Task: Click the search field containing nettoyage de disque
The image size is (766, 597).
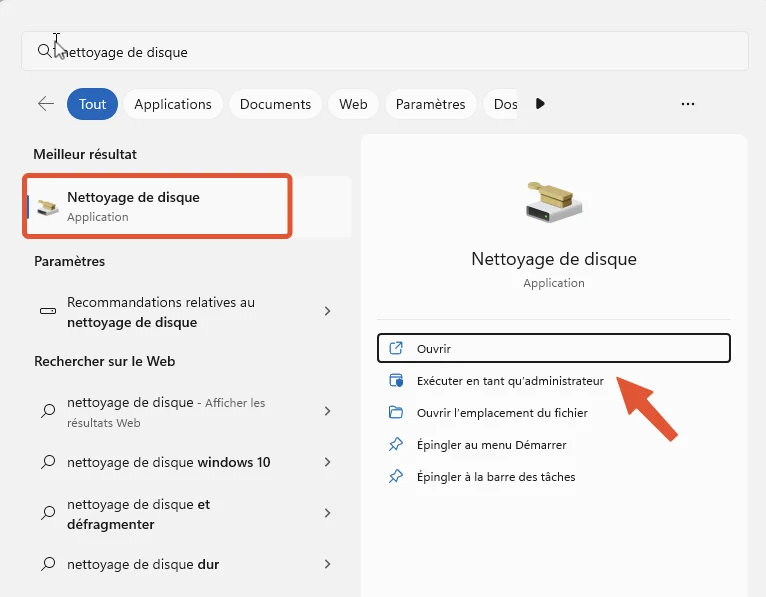Action: coord(385,51)
